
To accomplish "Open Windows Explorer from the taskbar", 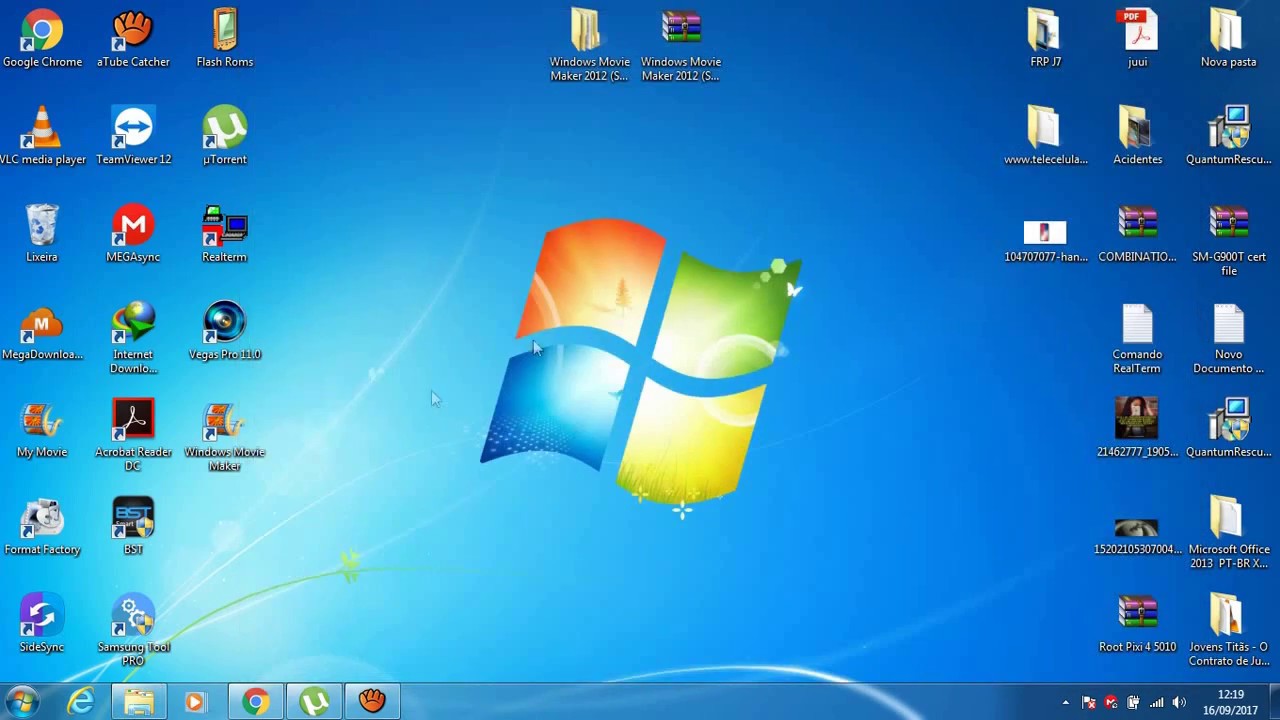I will pos(139,702).
